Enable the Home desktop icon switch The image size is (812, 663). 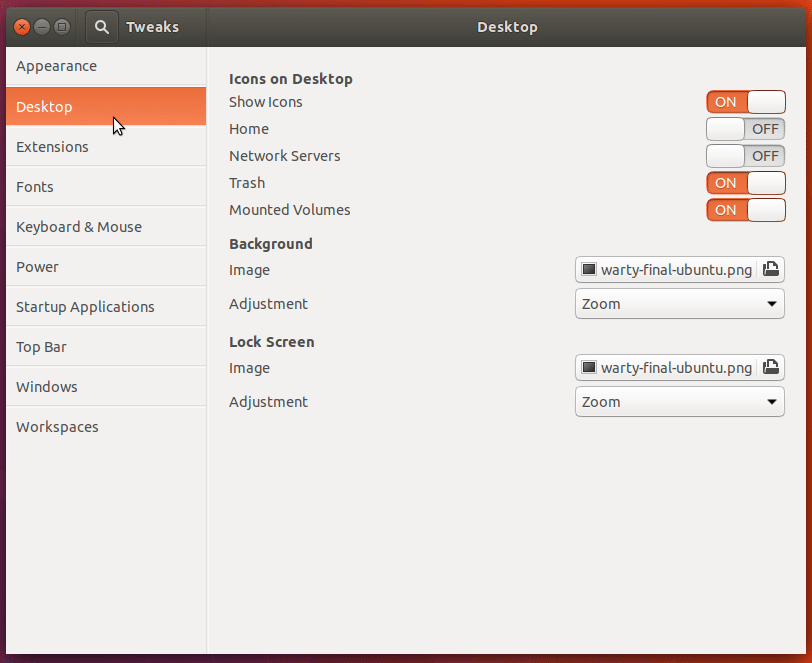click(746, 129)
